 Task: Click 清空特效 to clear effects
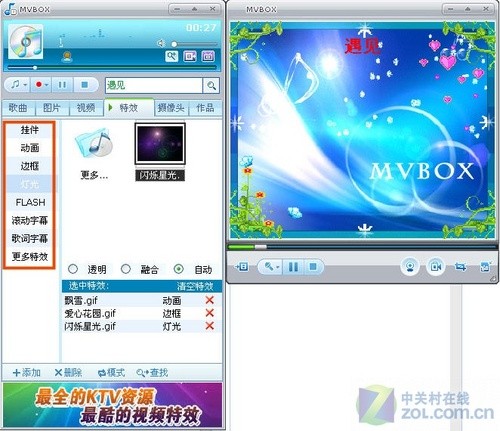195,286
